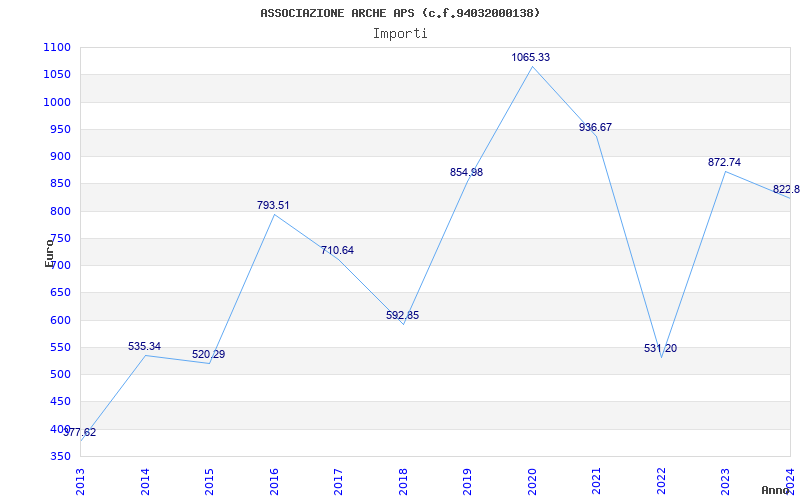Click the 592.85 data label
Viewport: 800px width, 500px height.
[402, 315]
